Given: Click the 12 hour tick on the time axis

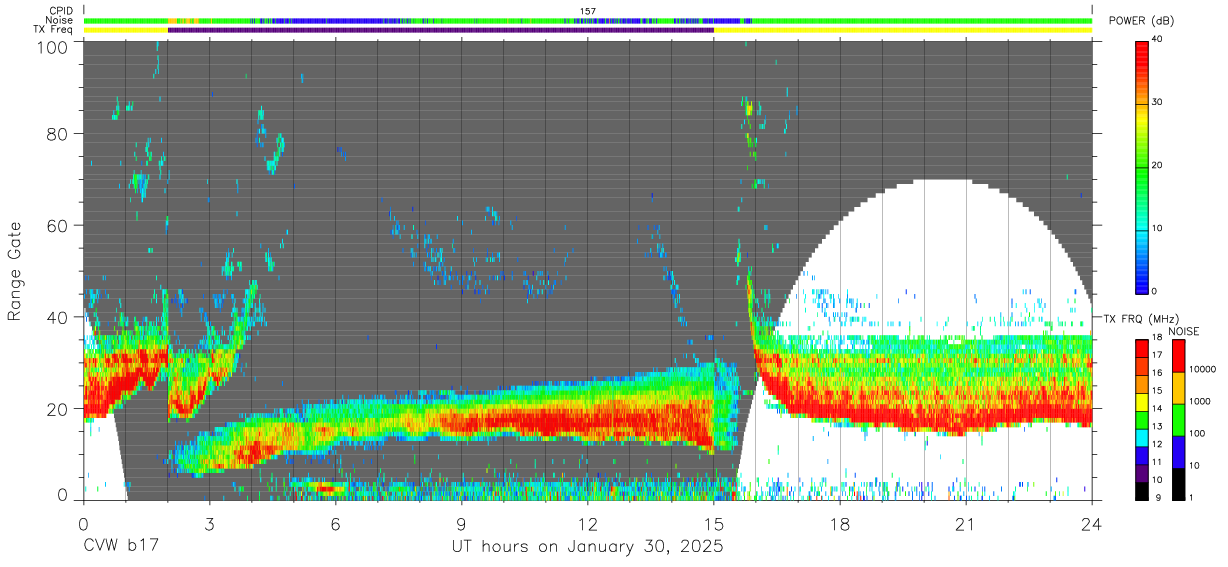Looking at the screenshot, I should 587,523.
